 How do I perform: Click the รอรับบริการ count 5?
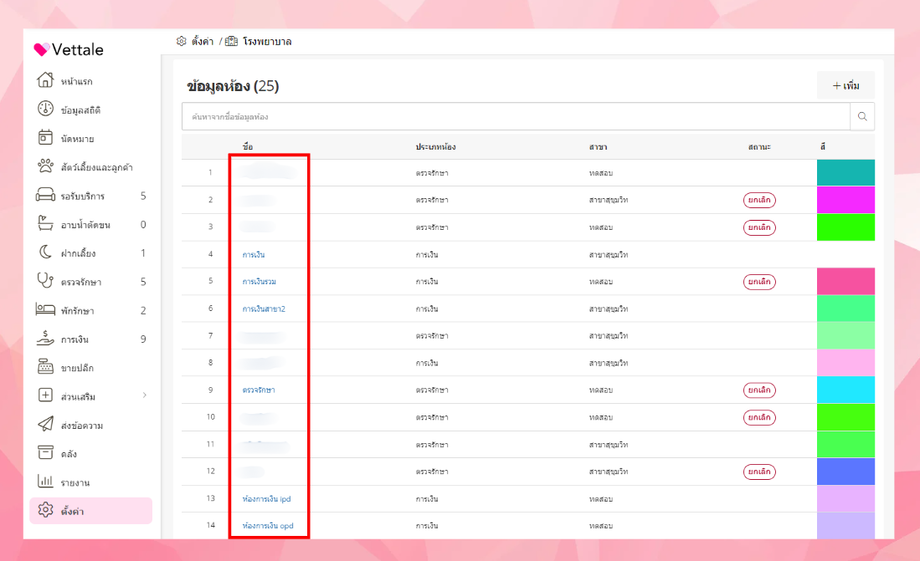(143, 195)
